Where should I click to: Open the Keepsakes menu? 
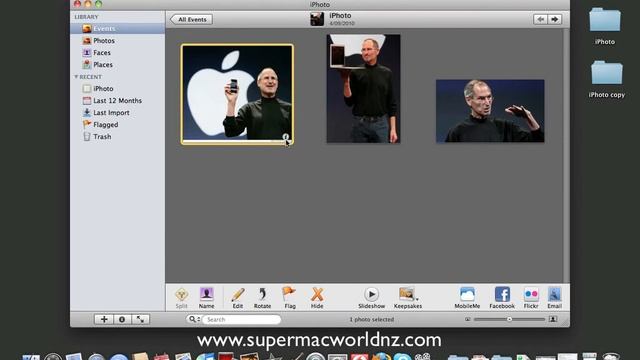coord(408,298)
